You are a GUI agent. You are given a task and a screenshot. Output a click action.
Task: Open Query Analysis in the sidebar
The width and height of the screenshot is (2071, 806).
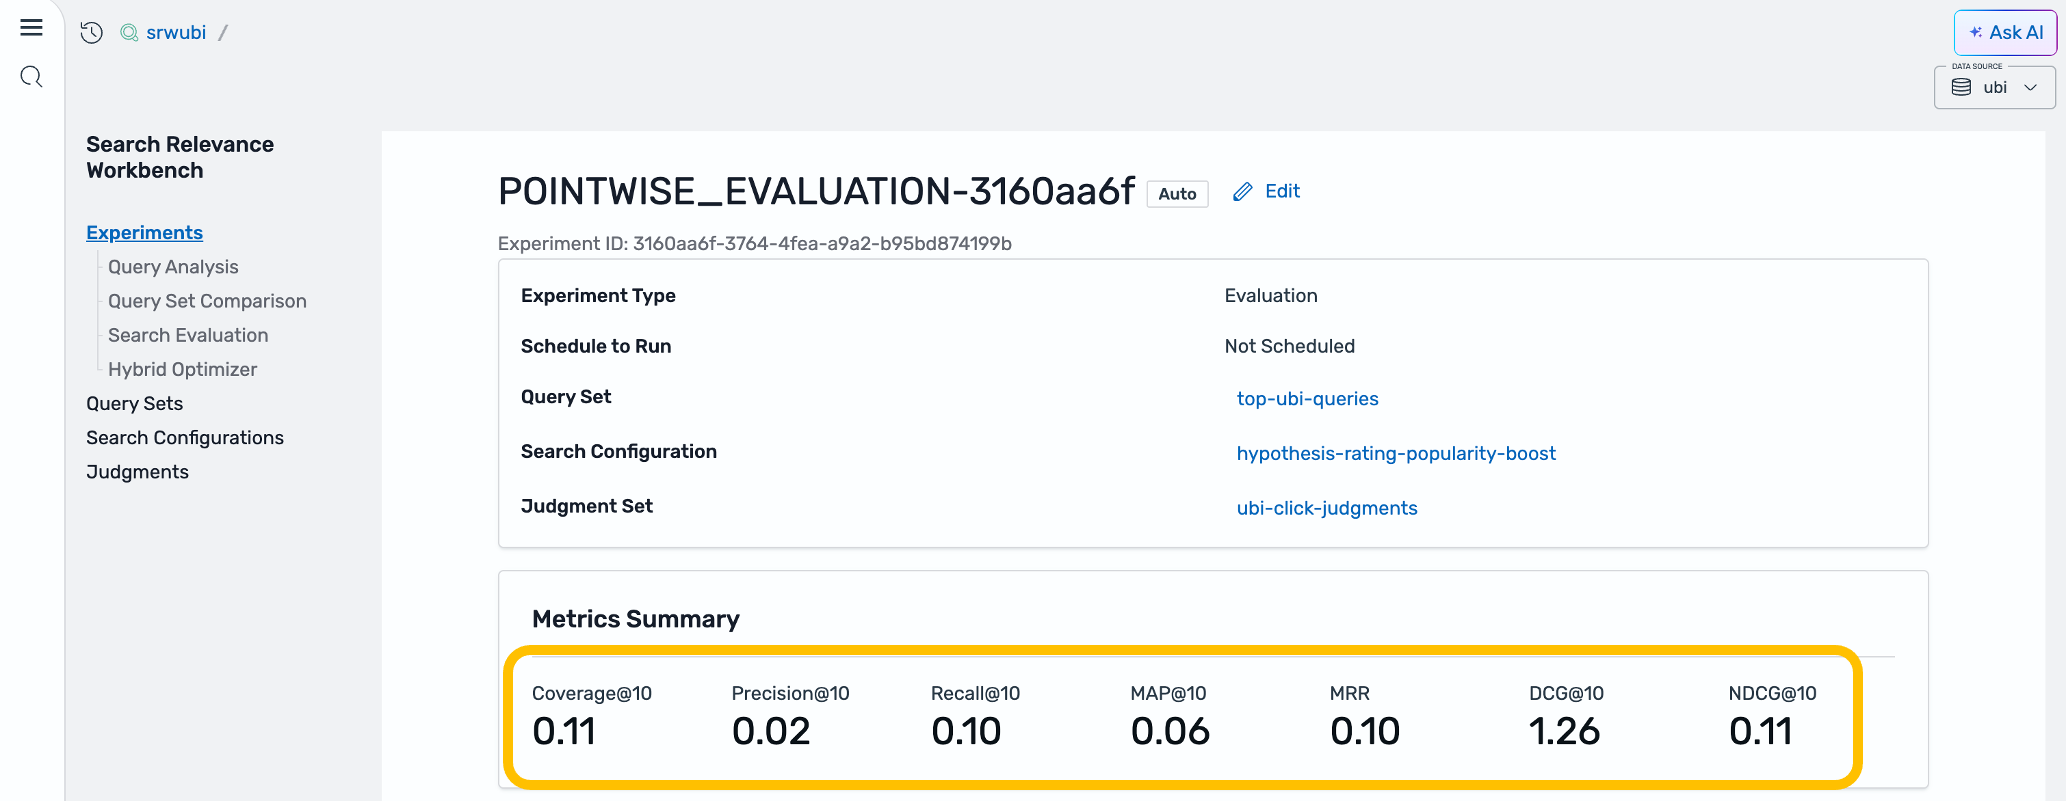click(x=173, y=267)
